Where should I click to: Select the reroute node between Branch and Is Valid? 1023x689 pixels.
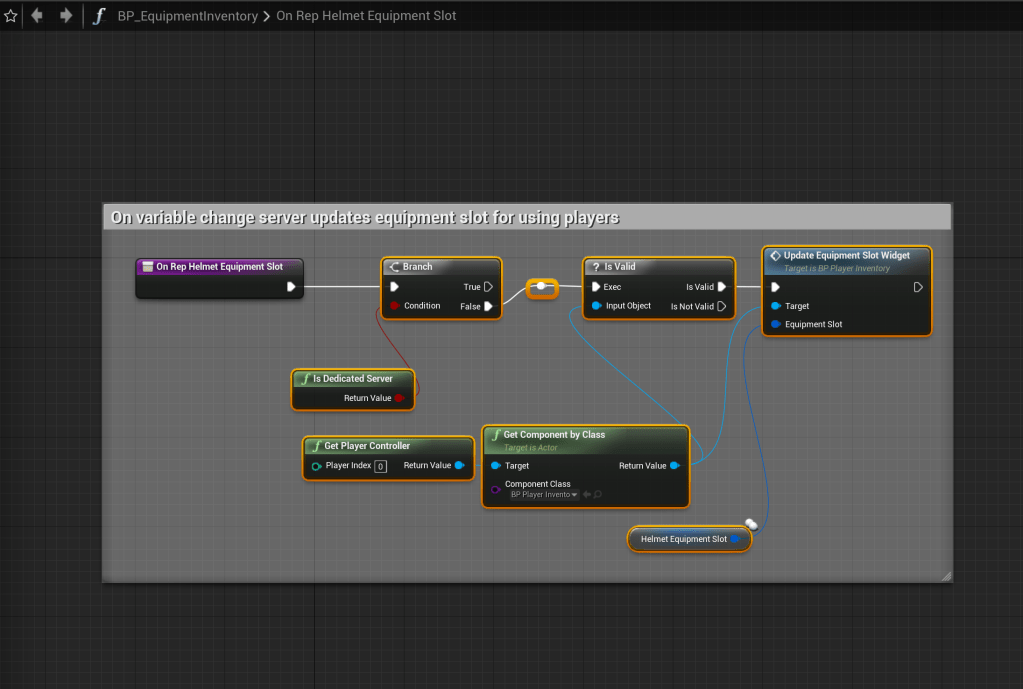[542, 287]
